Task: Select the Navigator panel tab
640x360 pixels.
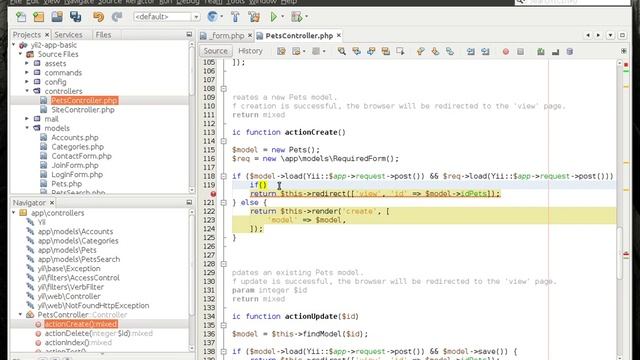Action: tap(29, 202)
